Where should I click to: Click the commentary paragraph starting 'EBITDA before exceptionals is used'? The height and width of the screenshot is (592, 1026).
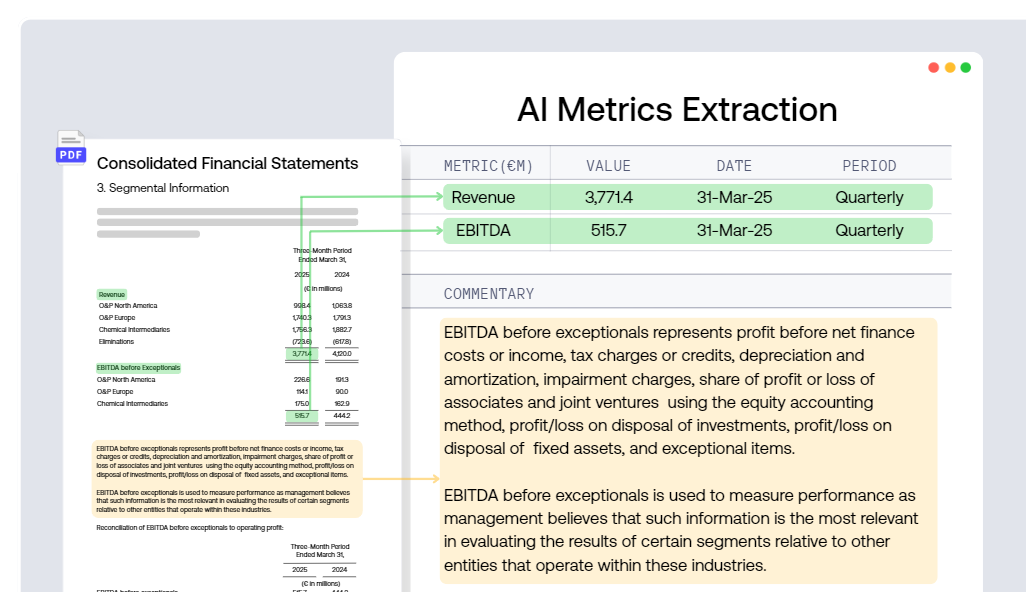[681, 531]
